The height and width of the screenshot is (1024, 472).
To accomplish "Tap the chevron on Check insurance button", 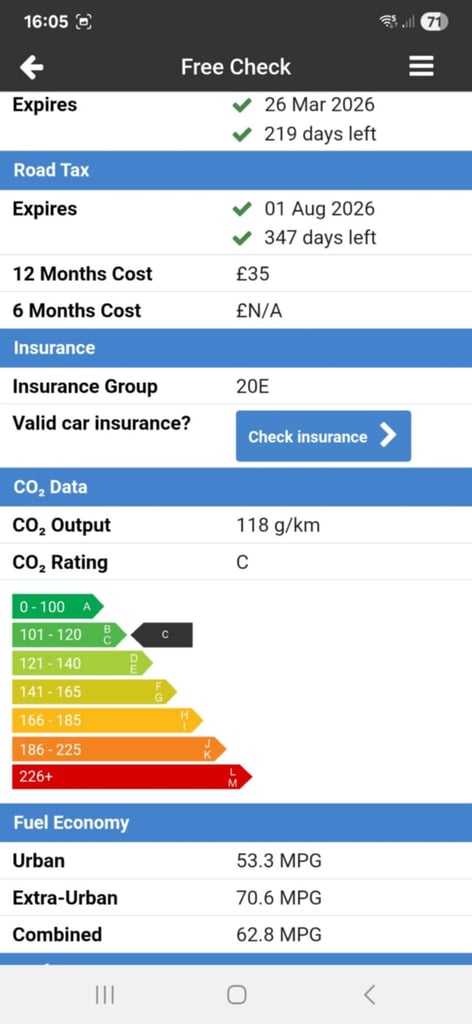I will (388, 436).
